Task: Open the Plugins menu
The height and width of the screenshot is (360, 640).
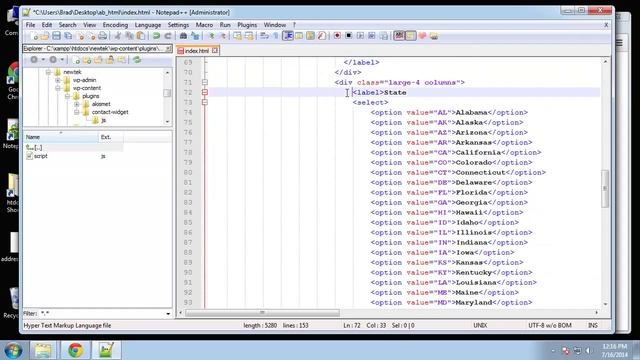Action: tap(247, 25)
